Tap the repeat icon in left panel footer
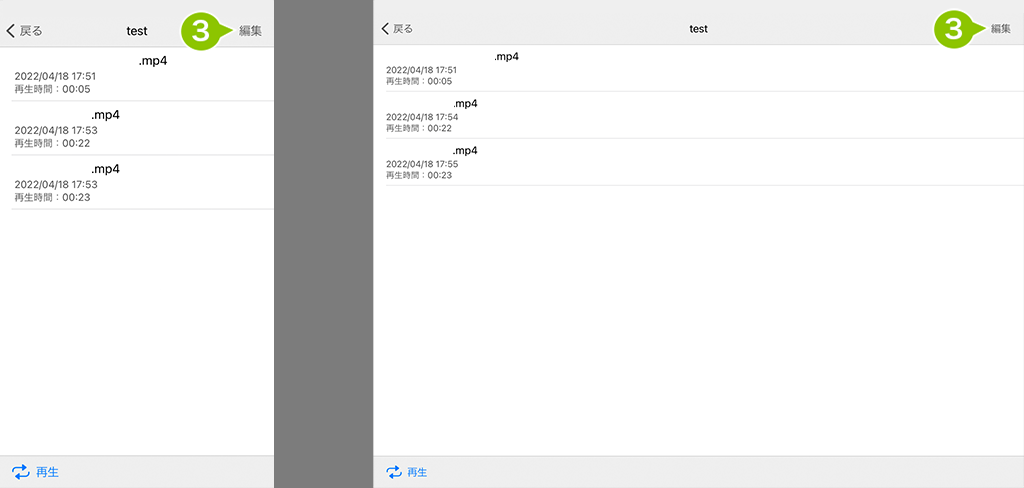This screenshot has width=1024, height=488. point(20,472)
